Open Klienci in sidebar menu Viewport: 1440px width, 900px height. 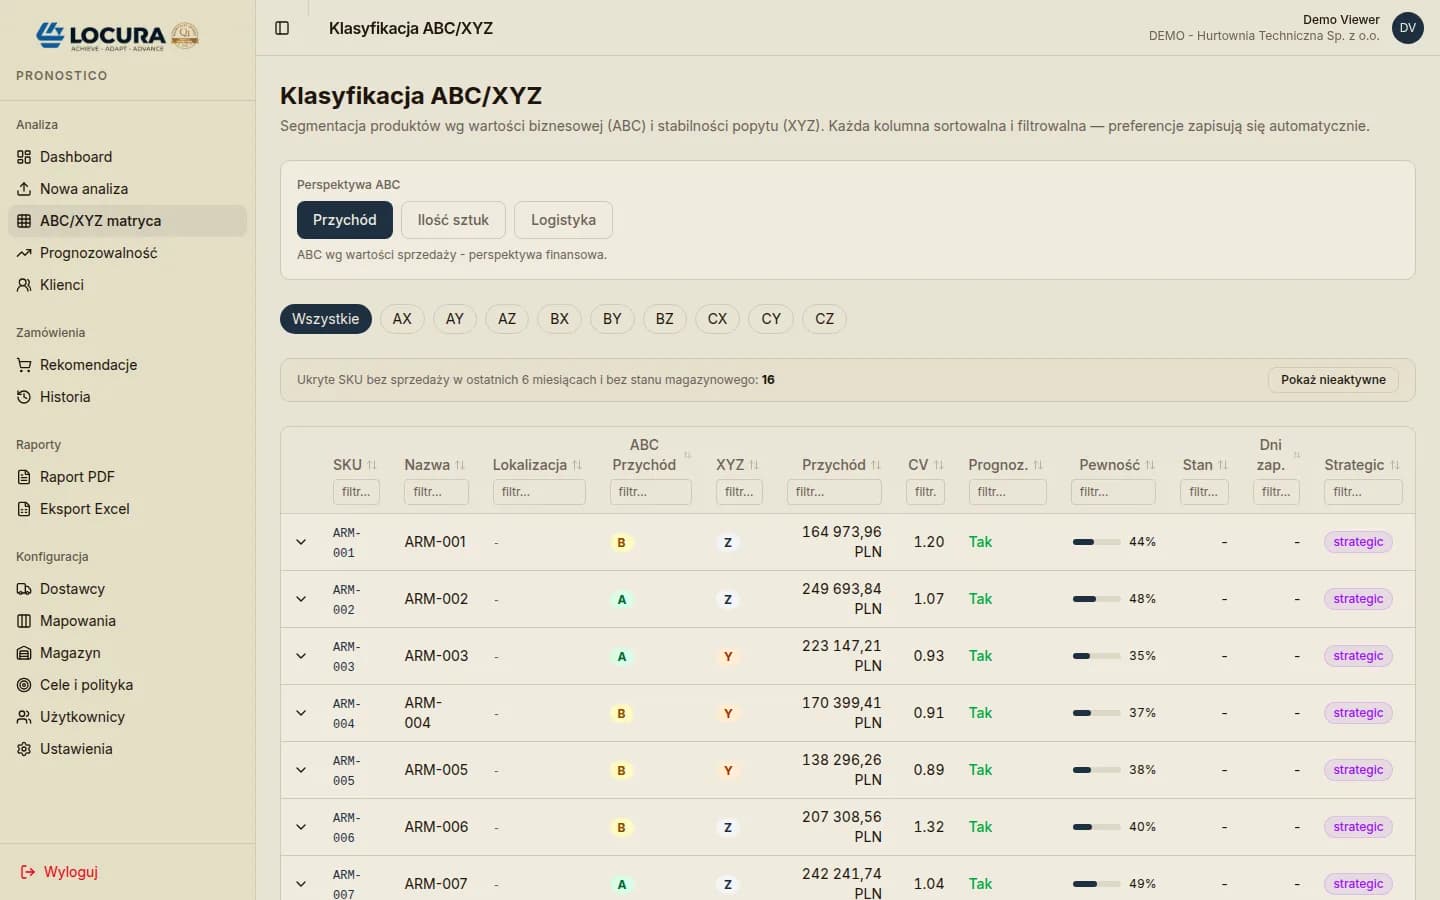tap(62, 285)
